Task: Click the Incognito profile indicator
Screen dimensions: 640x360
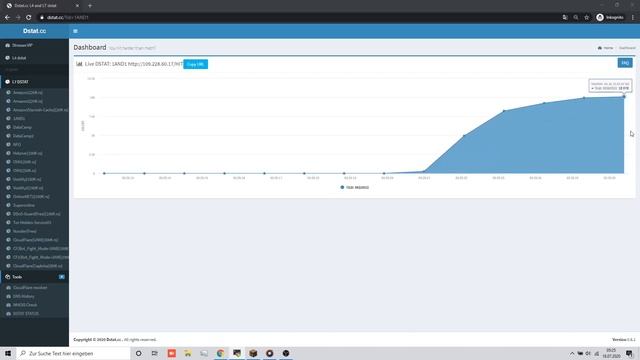Action: tap(610, 18)
